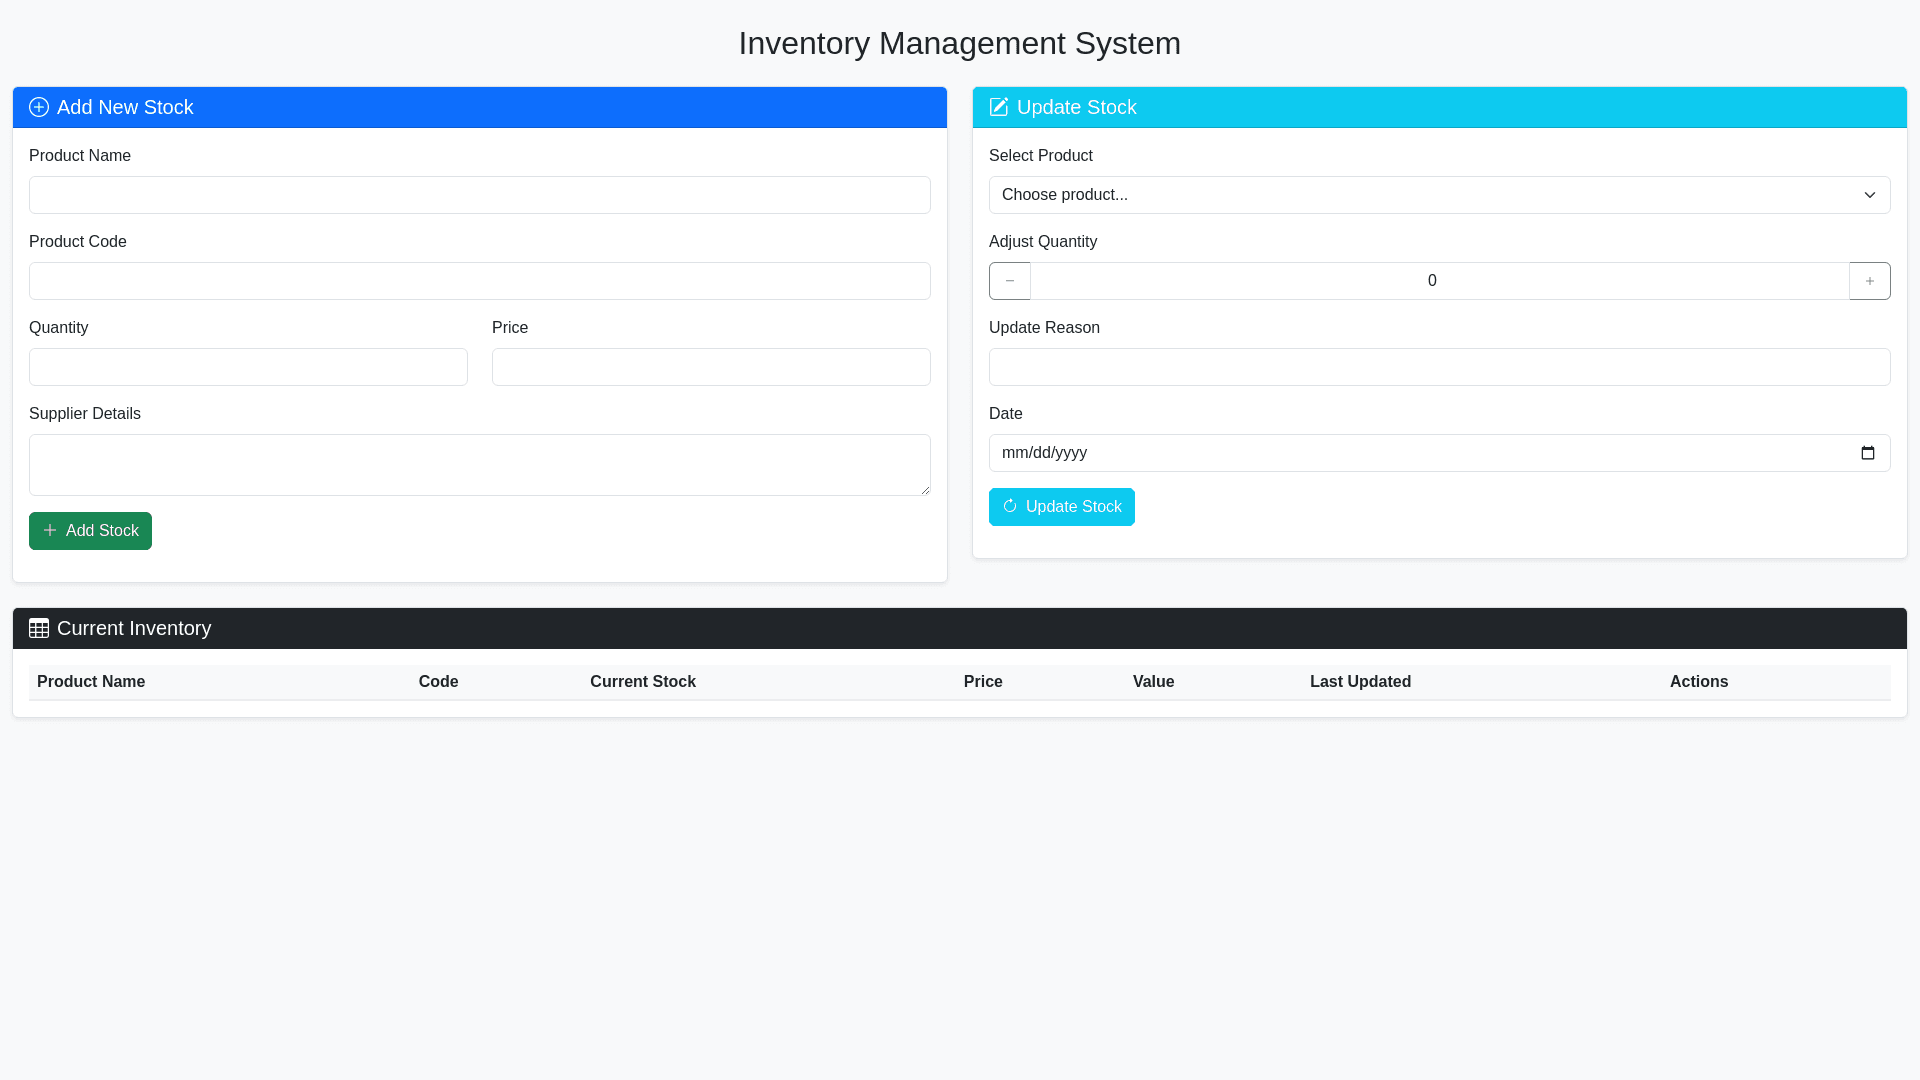Click the Supplier Details text area
The image size is (1920, 1080).
[x=480, y=465]
